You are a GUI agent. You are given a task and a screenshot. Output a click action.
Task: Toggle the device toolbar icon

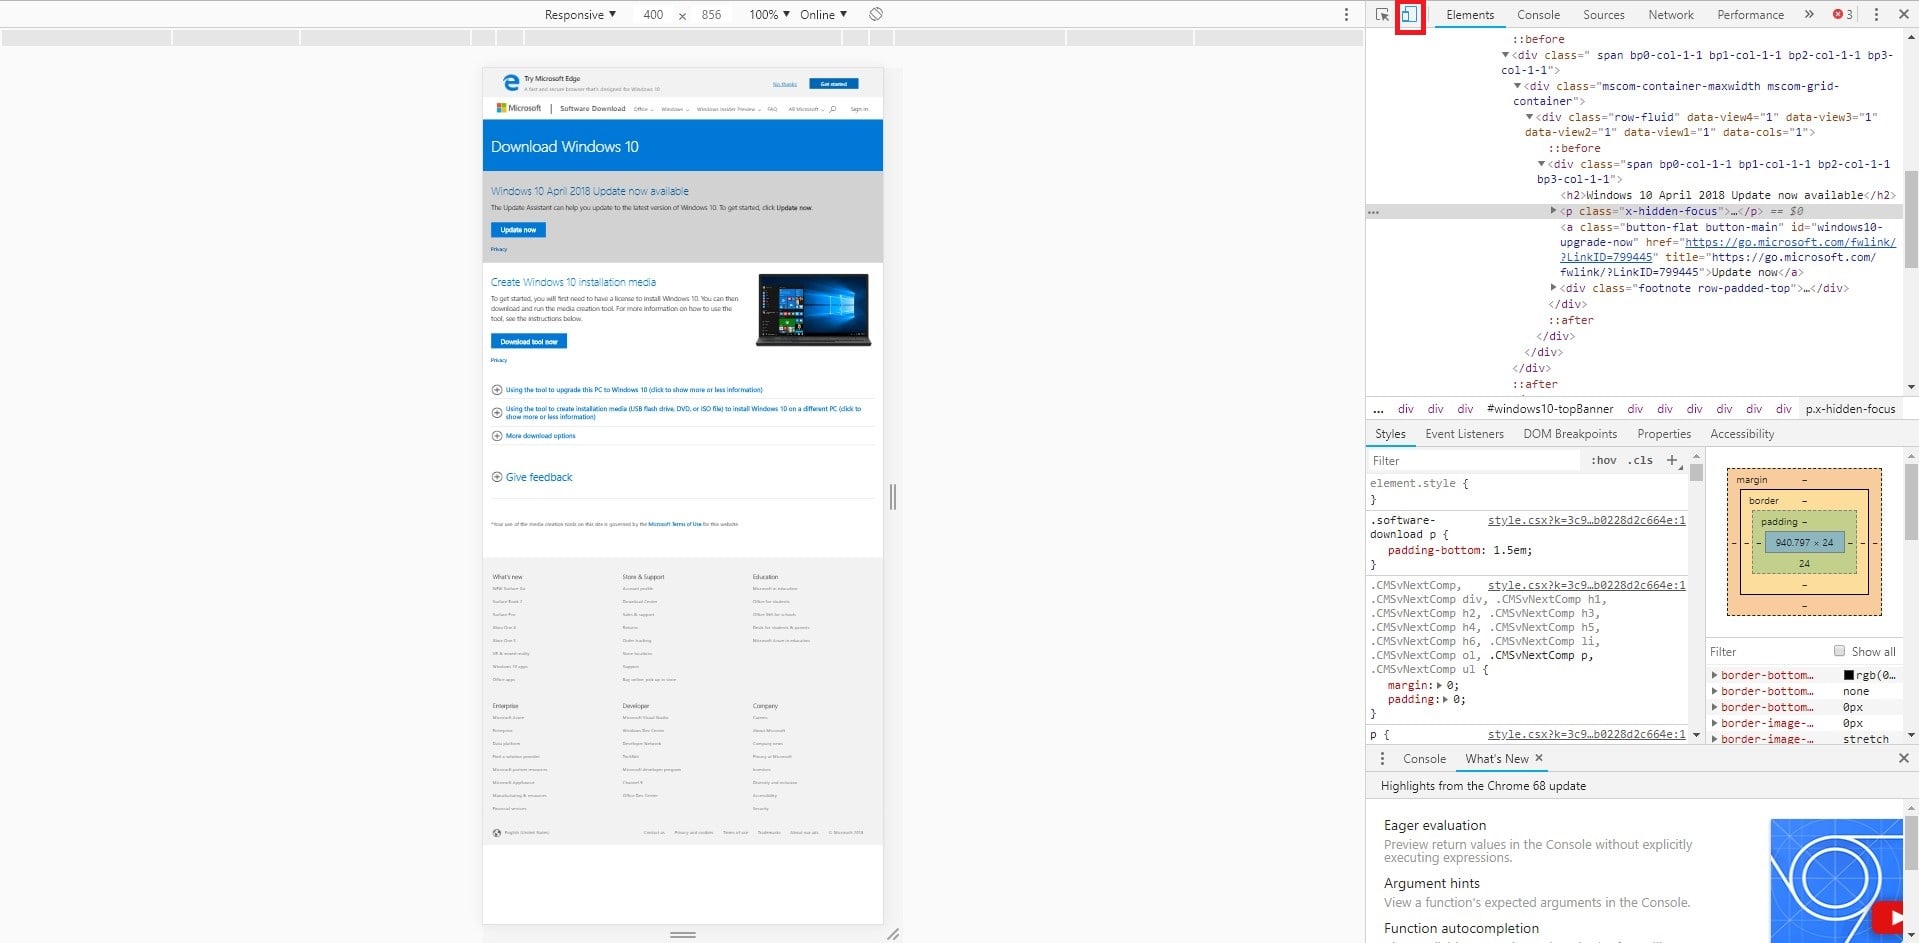click(1410, 15)
